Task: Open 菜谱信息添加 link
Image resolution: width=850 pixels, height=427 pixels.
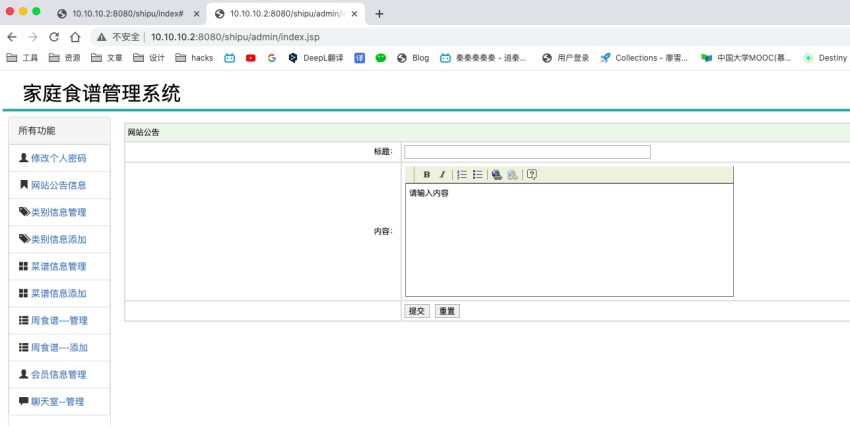Action: click(59, 294)
